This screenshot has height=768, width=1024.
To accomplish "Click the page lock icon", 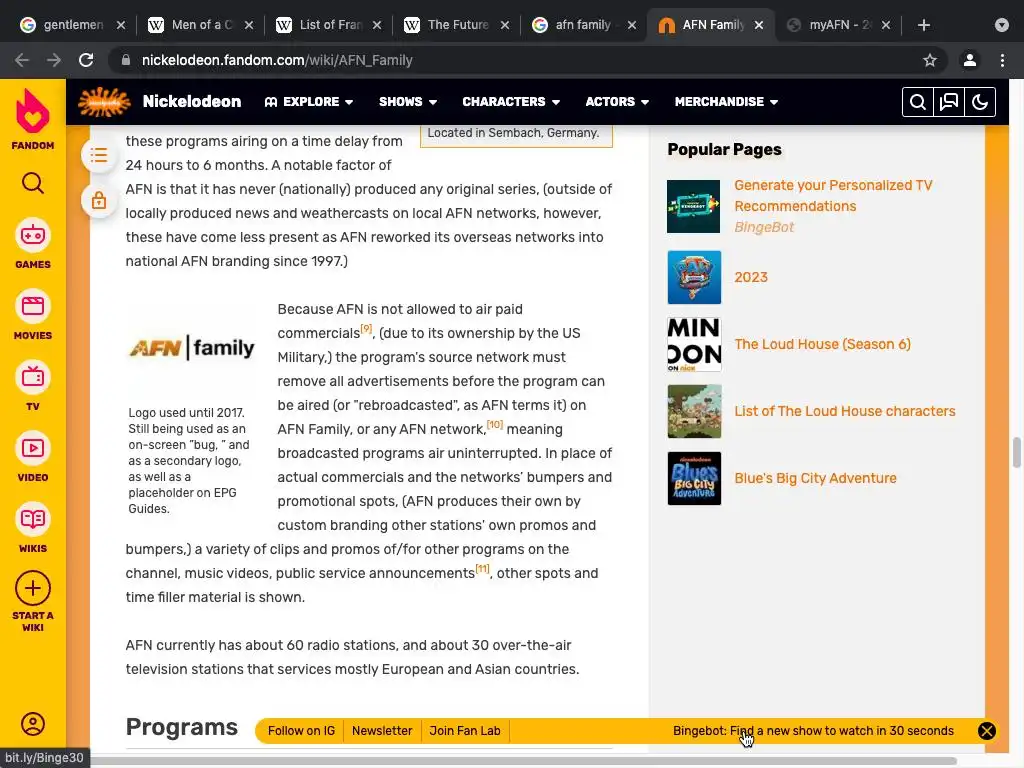I will click(x=99, y=200).
